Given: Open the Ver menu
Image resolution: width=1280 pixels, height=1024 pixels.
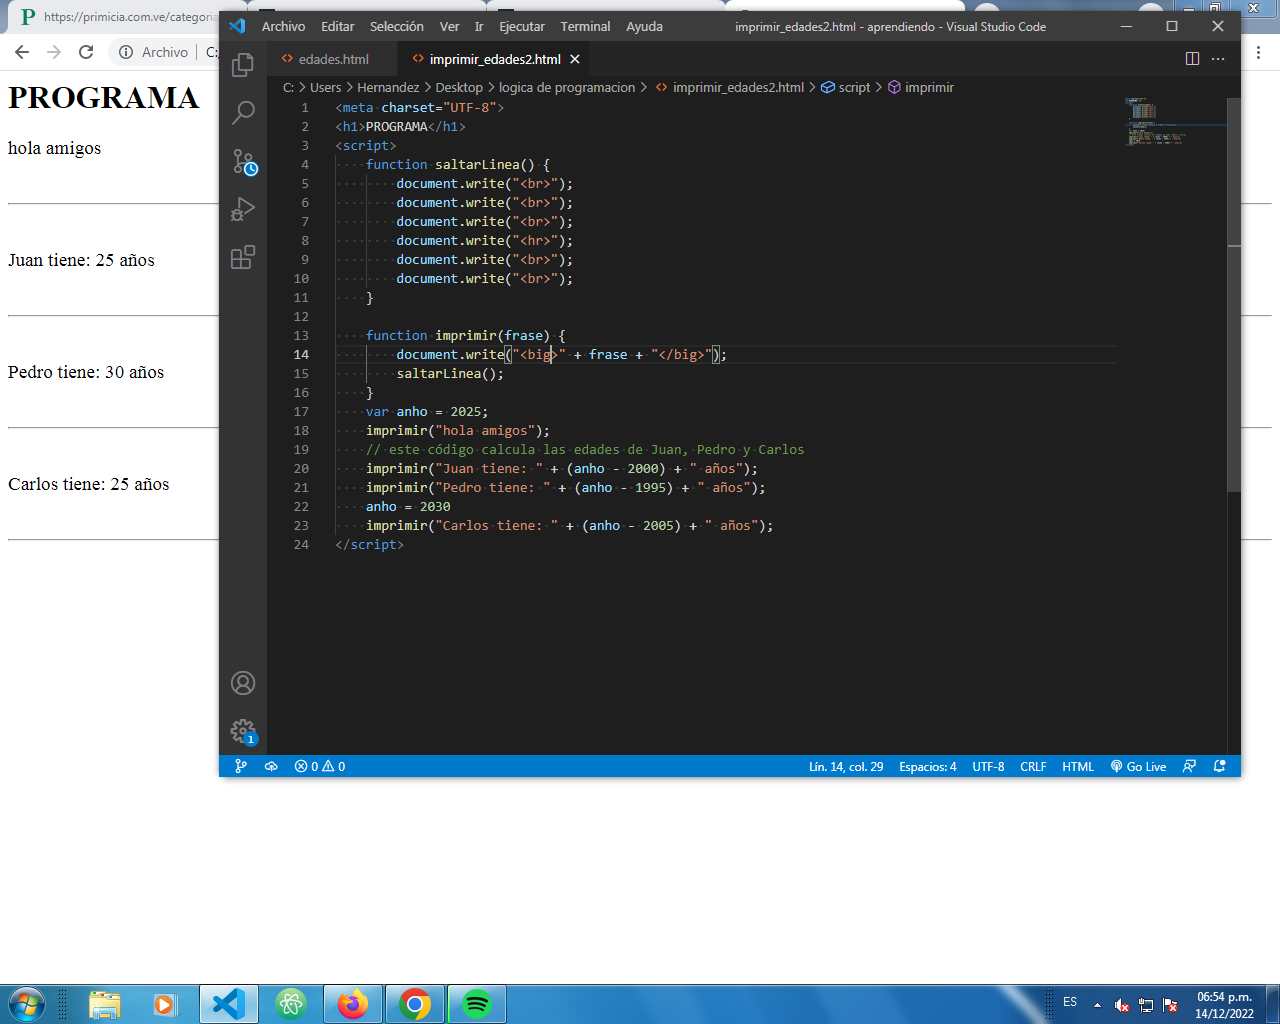Looking at the screenshot, I should pos(450,26).
